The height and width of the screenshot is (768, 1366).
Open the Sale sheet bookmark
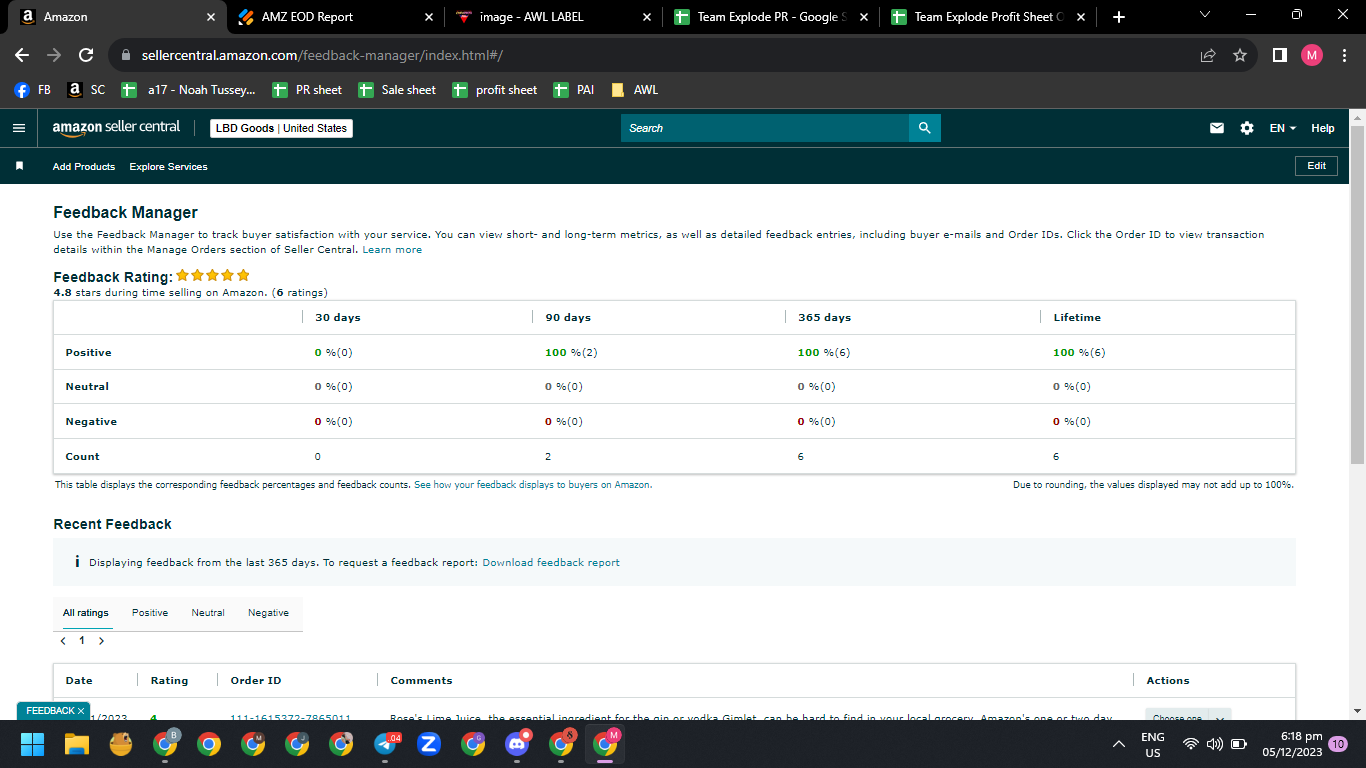[397, 90]
